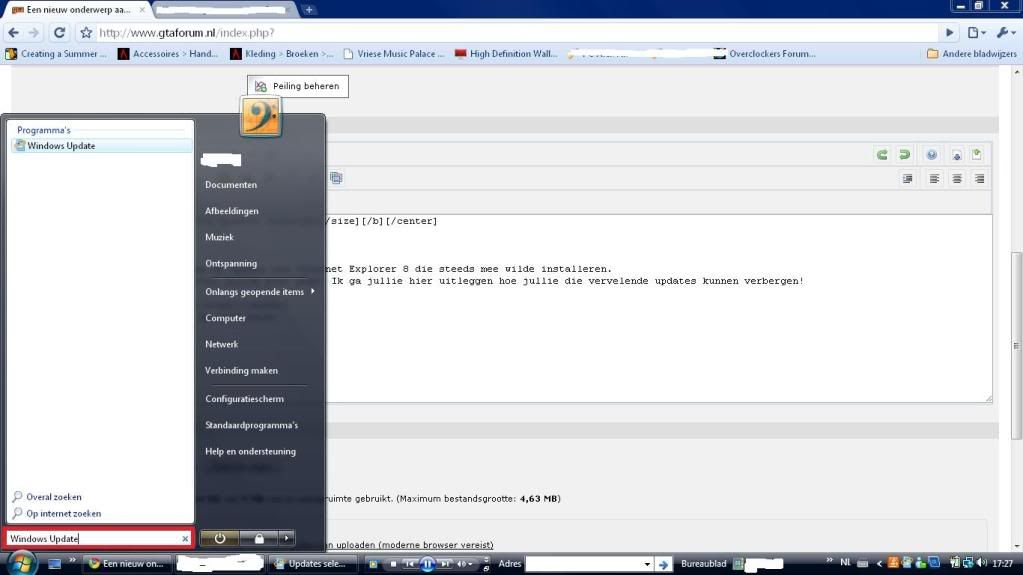Switch to the Chrome 'Een nieuw on...' taskbar button
Viewport: 1023px width, 575px height.
pyautogui.click(x=127, y=564)
